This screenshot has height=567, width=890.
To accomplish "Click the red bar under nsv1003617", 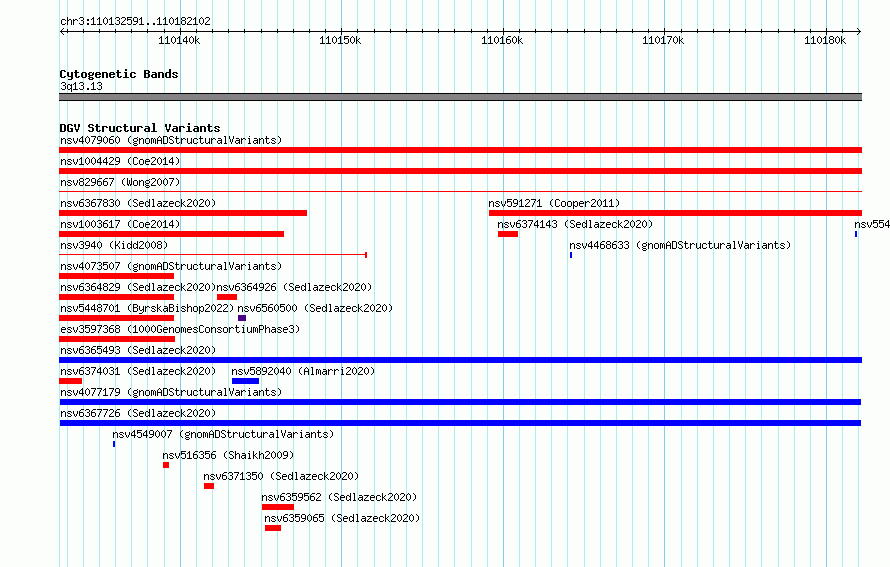I will click(171, 234).
